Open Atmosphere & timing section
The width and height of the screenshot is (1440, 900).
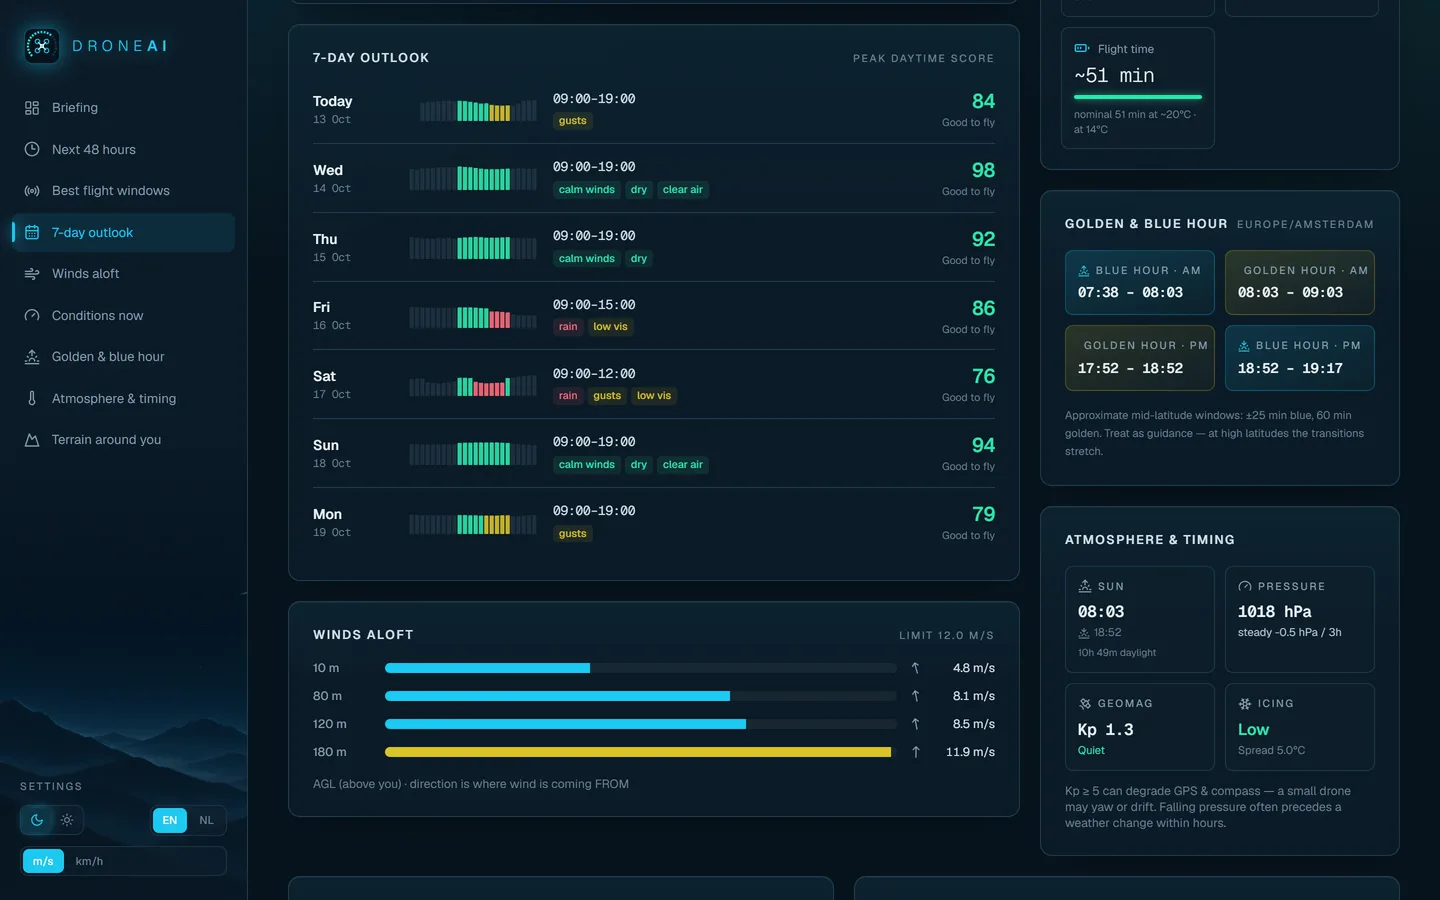(123, 398)
